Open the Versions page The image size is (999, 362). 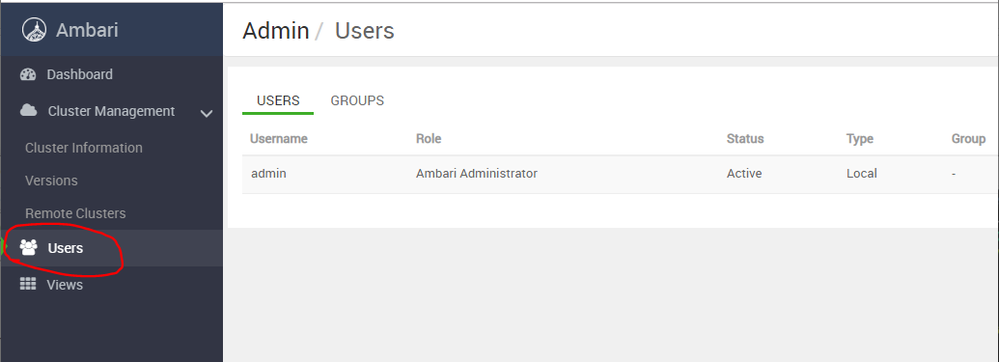pyautogui.click(x=51, y=181)
